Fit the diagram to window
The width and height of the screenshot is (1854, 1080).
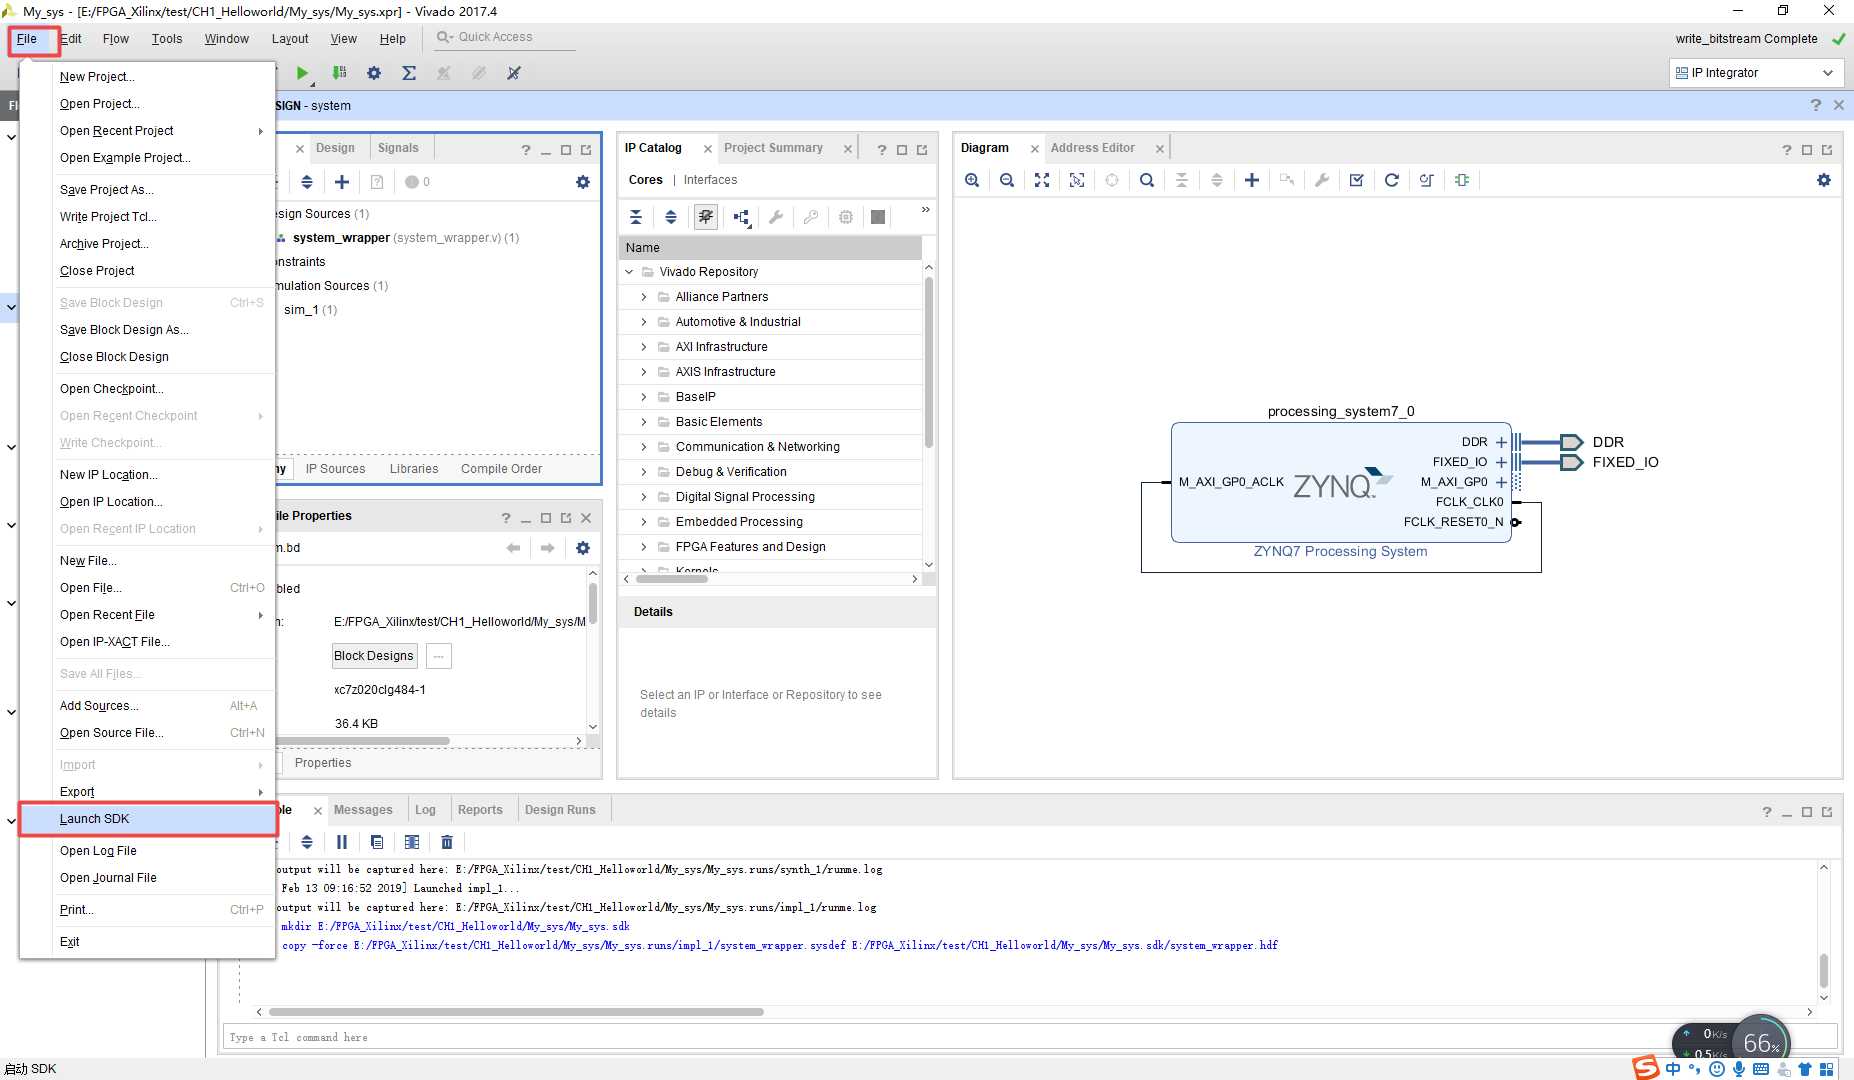pyautogui.click(x=1042, y=180)
